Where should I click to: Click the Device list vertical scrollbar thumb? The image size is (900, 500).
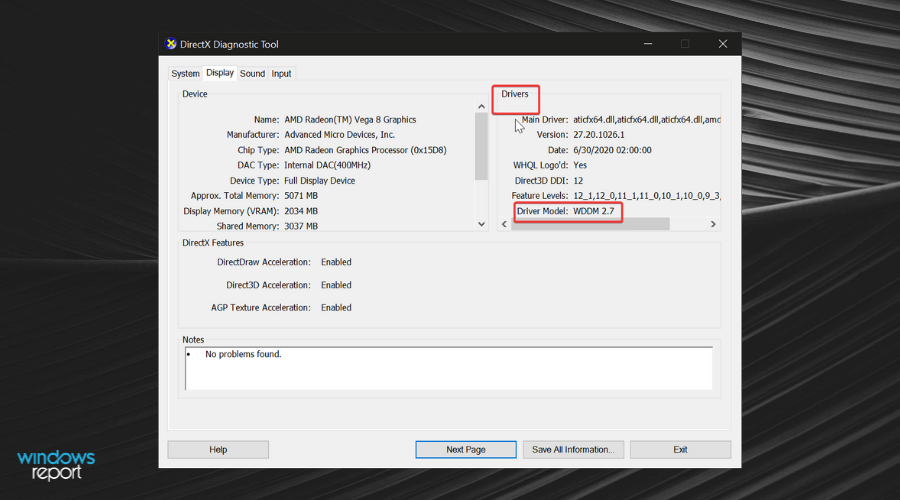(482, 146)
